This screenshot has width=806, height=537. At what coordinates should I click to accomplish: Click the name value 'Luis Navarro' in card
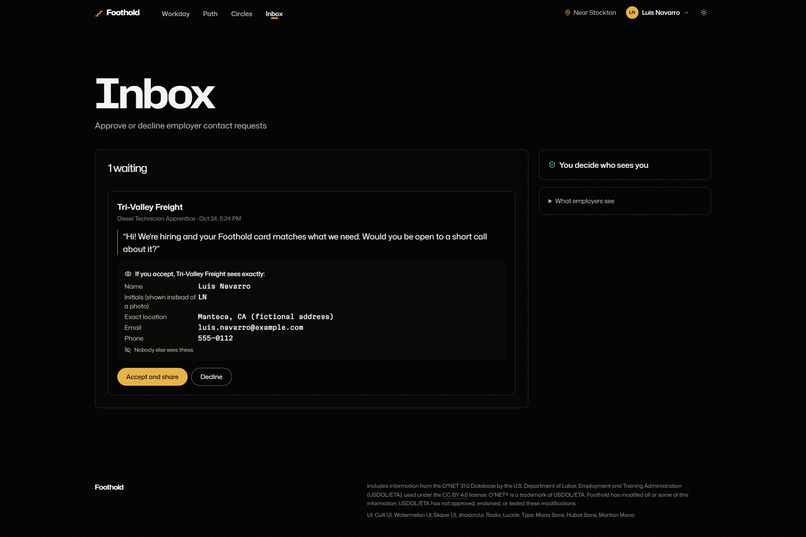(224, 286)
